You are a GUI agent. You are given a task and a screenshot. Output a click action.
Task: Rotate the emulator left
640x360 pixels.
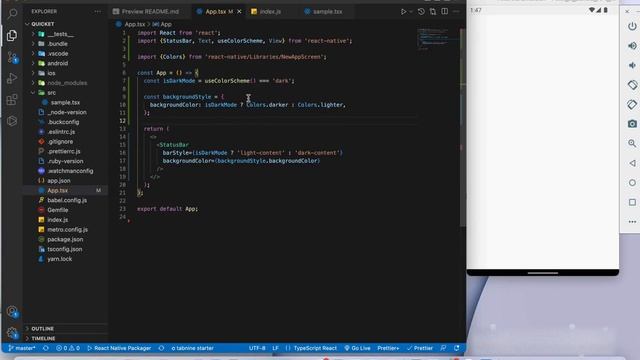pyautogui.click(x=632, y=85)
